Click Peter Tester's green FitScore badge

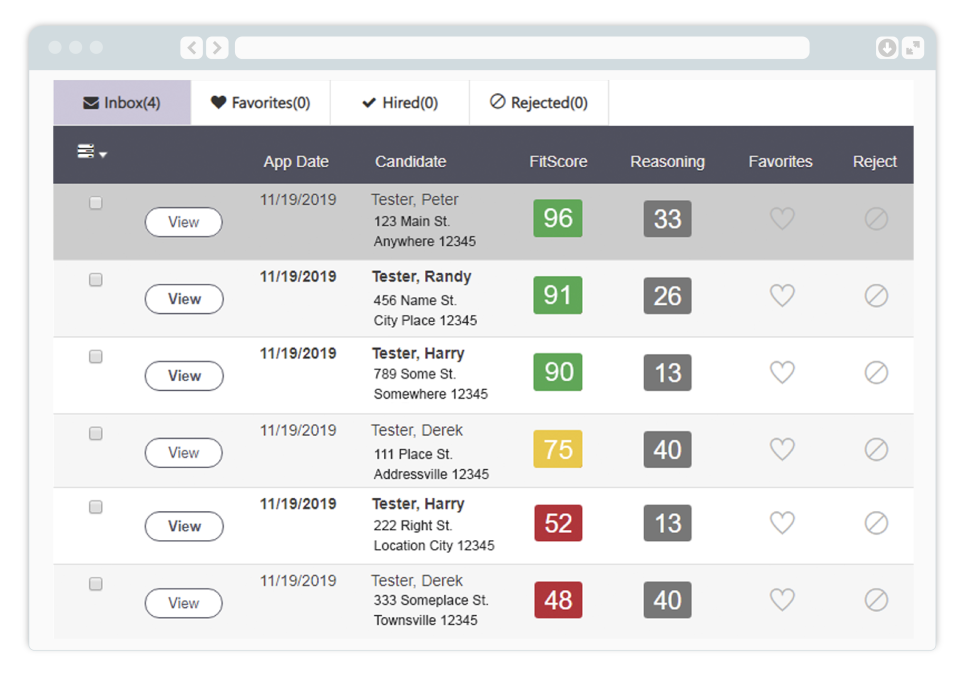pyautogui.click(x=557, y=218)
